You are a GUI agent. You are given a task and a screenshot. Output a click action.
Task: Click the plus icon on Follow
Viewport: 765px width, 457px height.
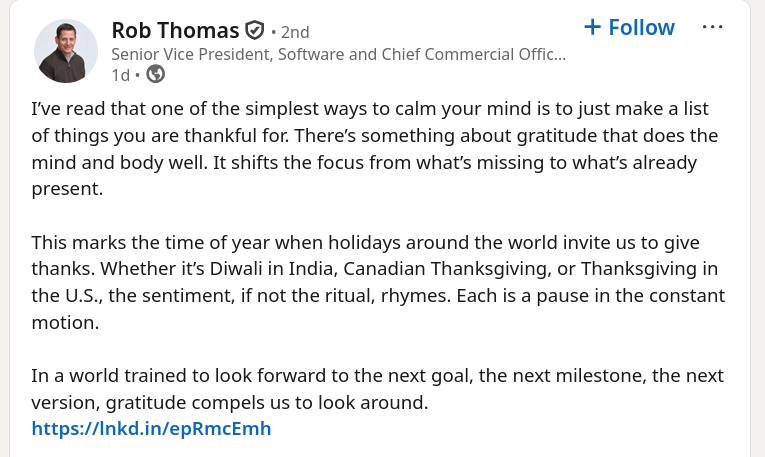(592, 27)
